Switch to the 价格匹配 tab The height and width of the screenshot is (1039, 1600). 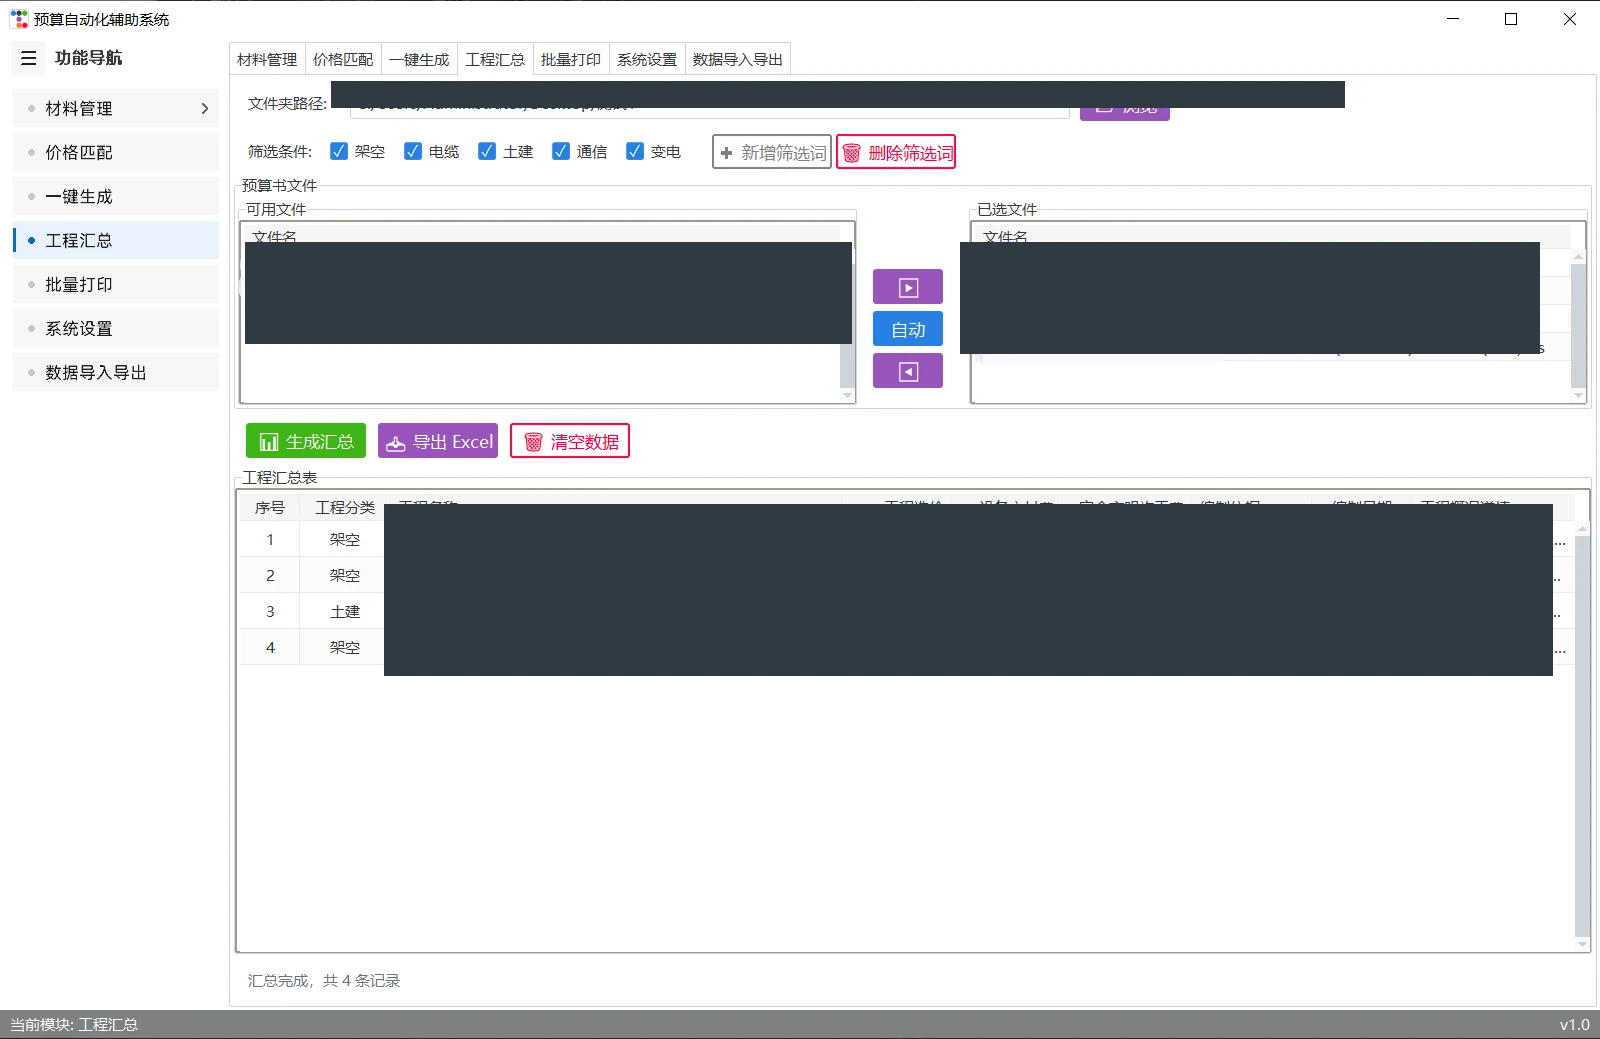click(343, 59)
